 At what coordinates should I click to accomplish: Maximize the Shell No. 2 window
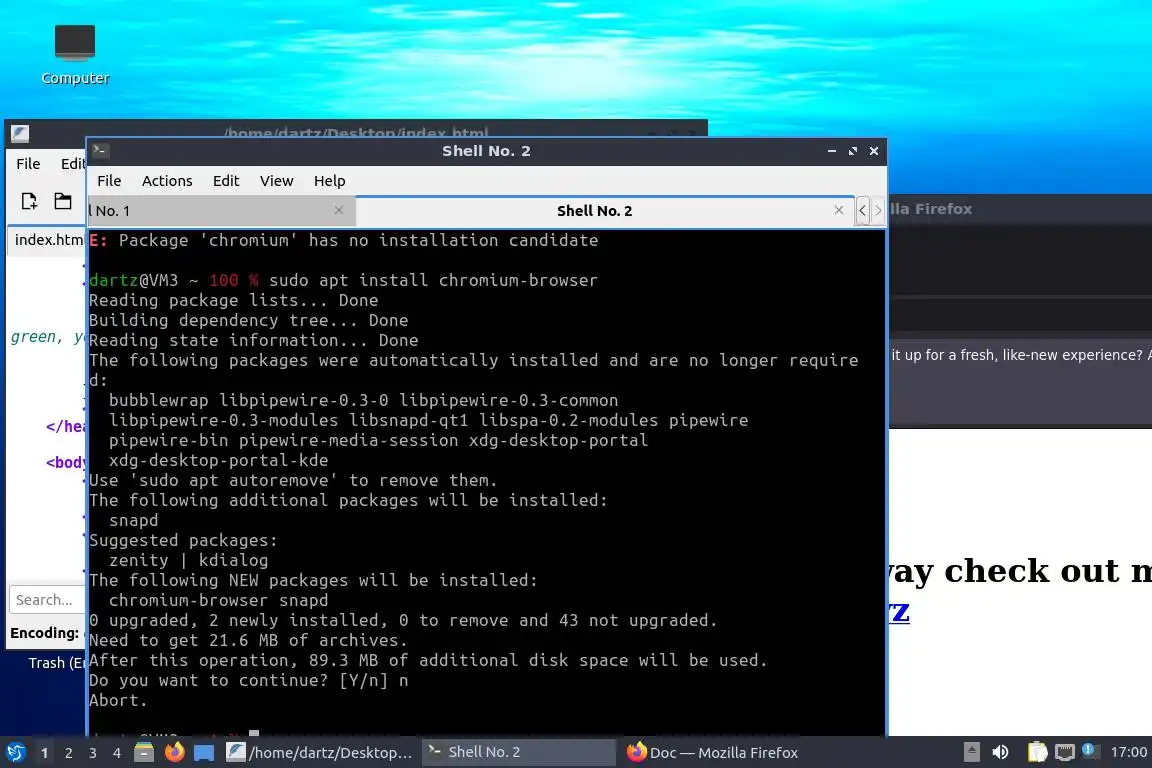point(853,151)
